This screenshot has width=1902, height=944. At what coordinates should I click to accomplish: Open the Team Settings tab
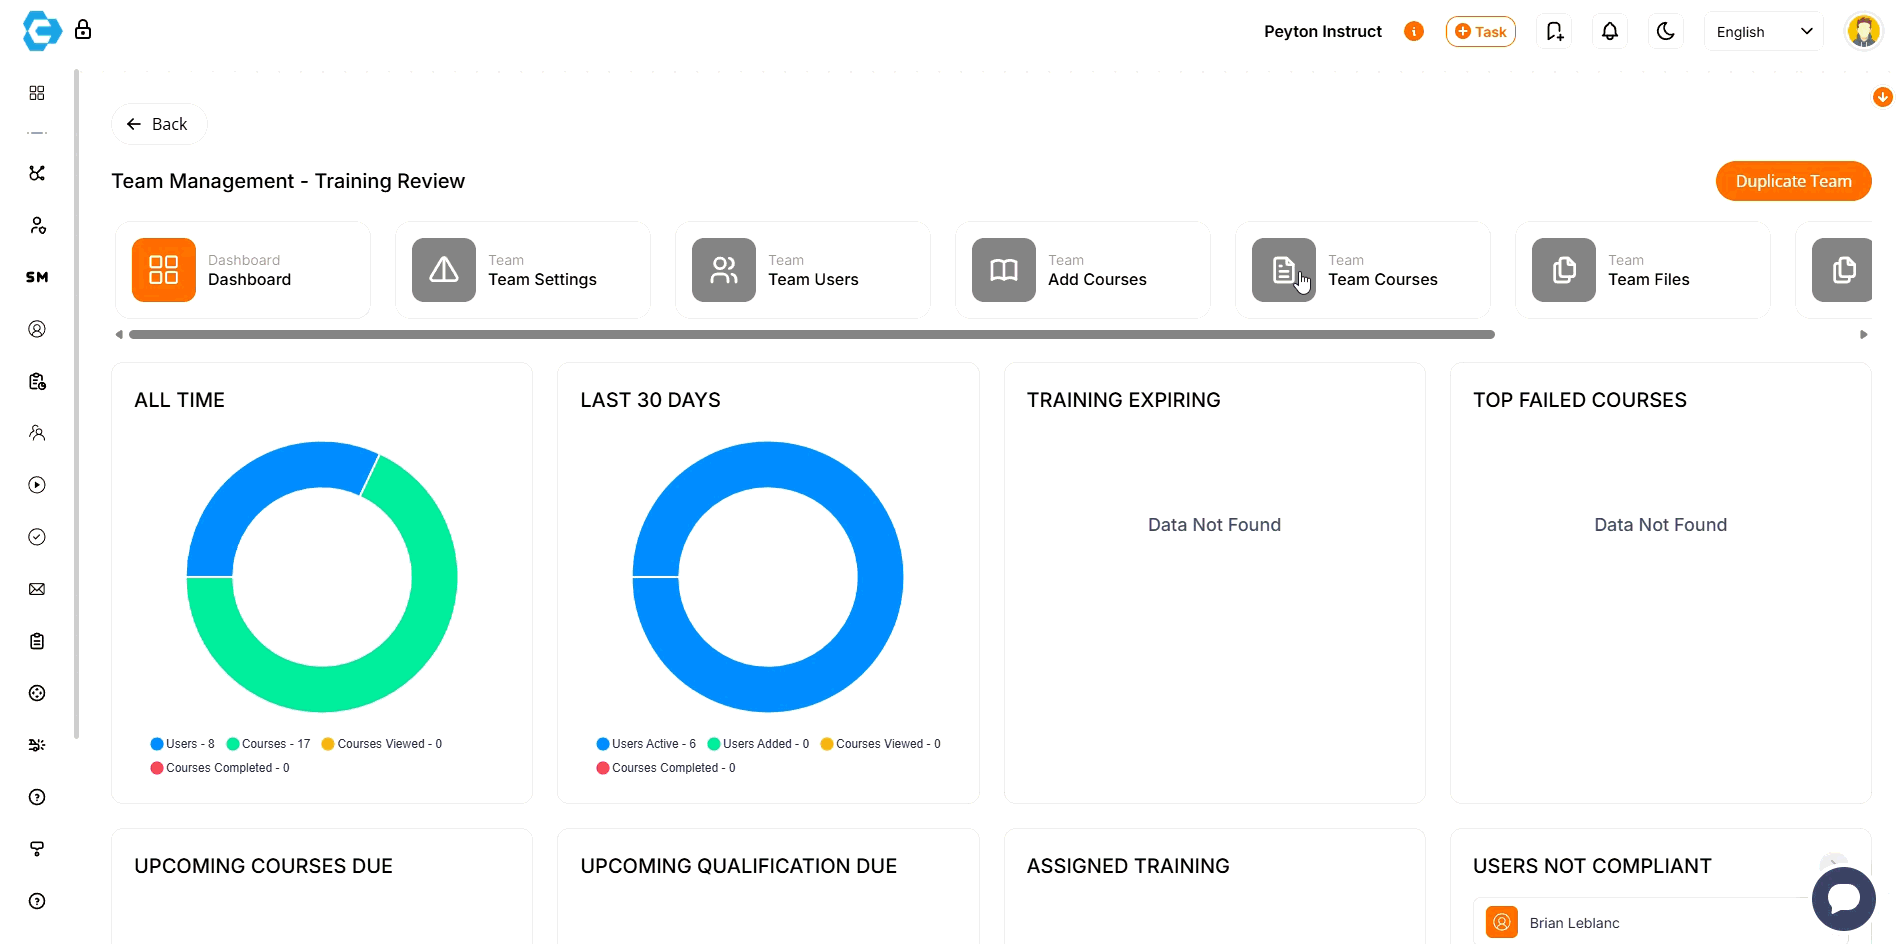[522, 270]
